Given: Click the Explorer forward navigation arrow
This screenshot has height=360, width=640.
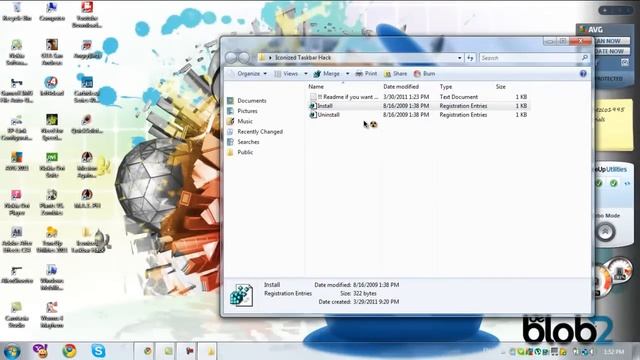Looking at the screenshot, I should coord(244,58).
